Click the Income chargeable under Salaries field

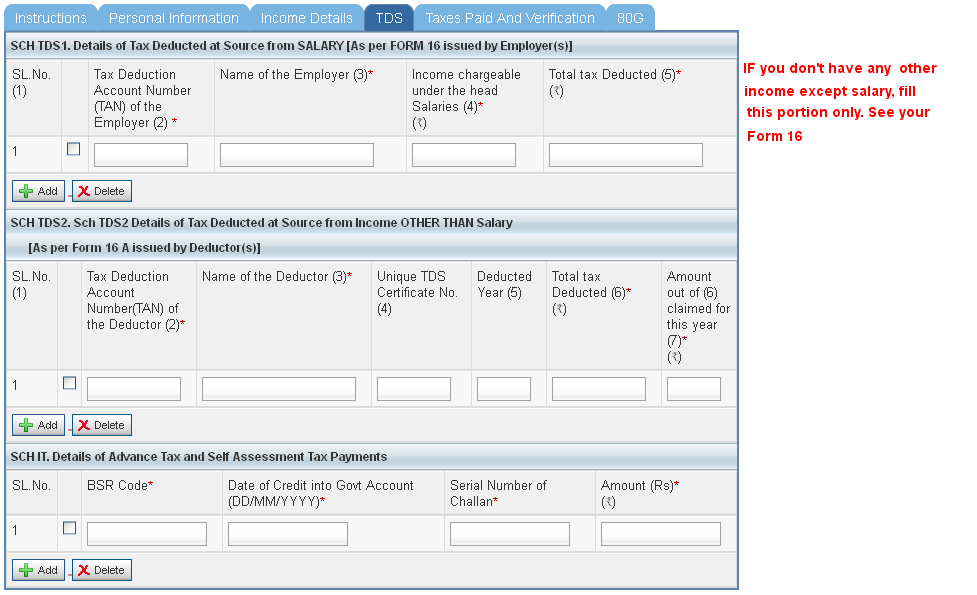pos(463,154)
